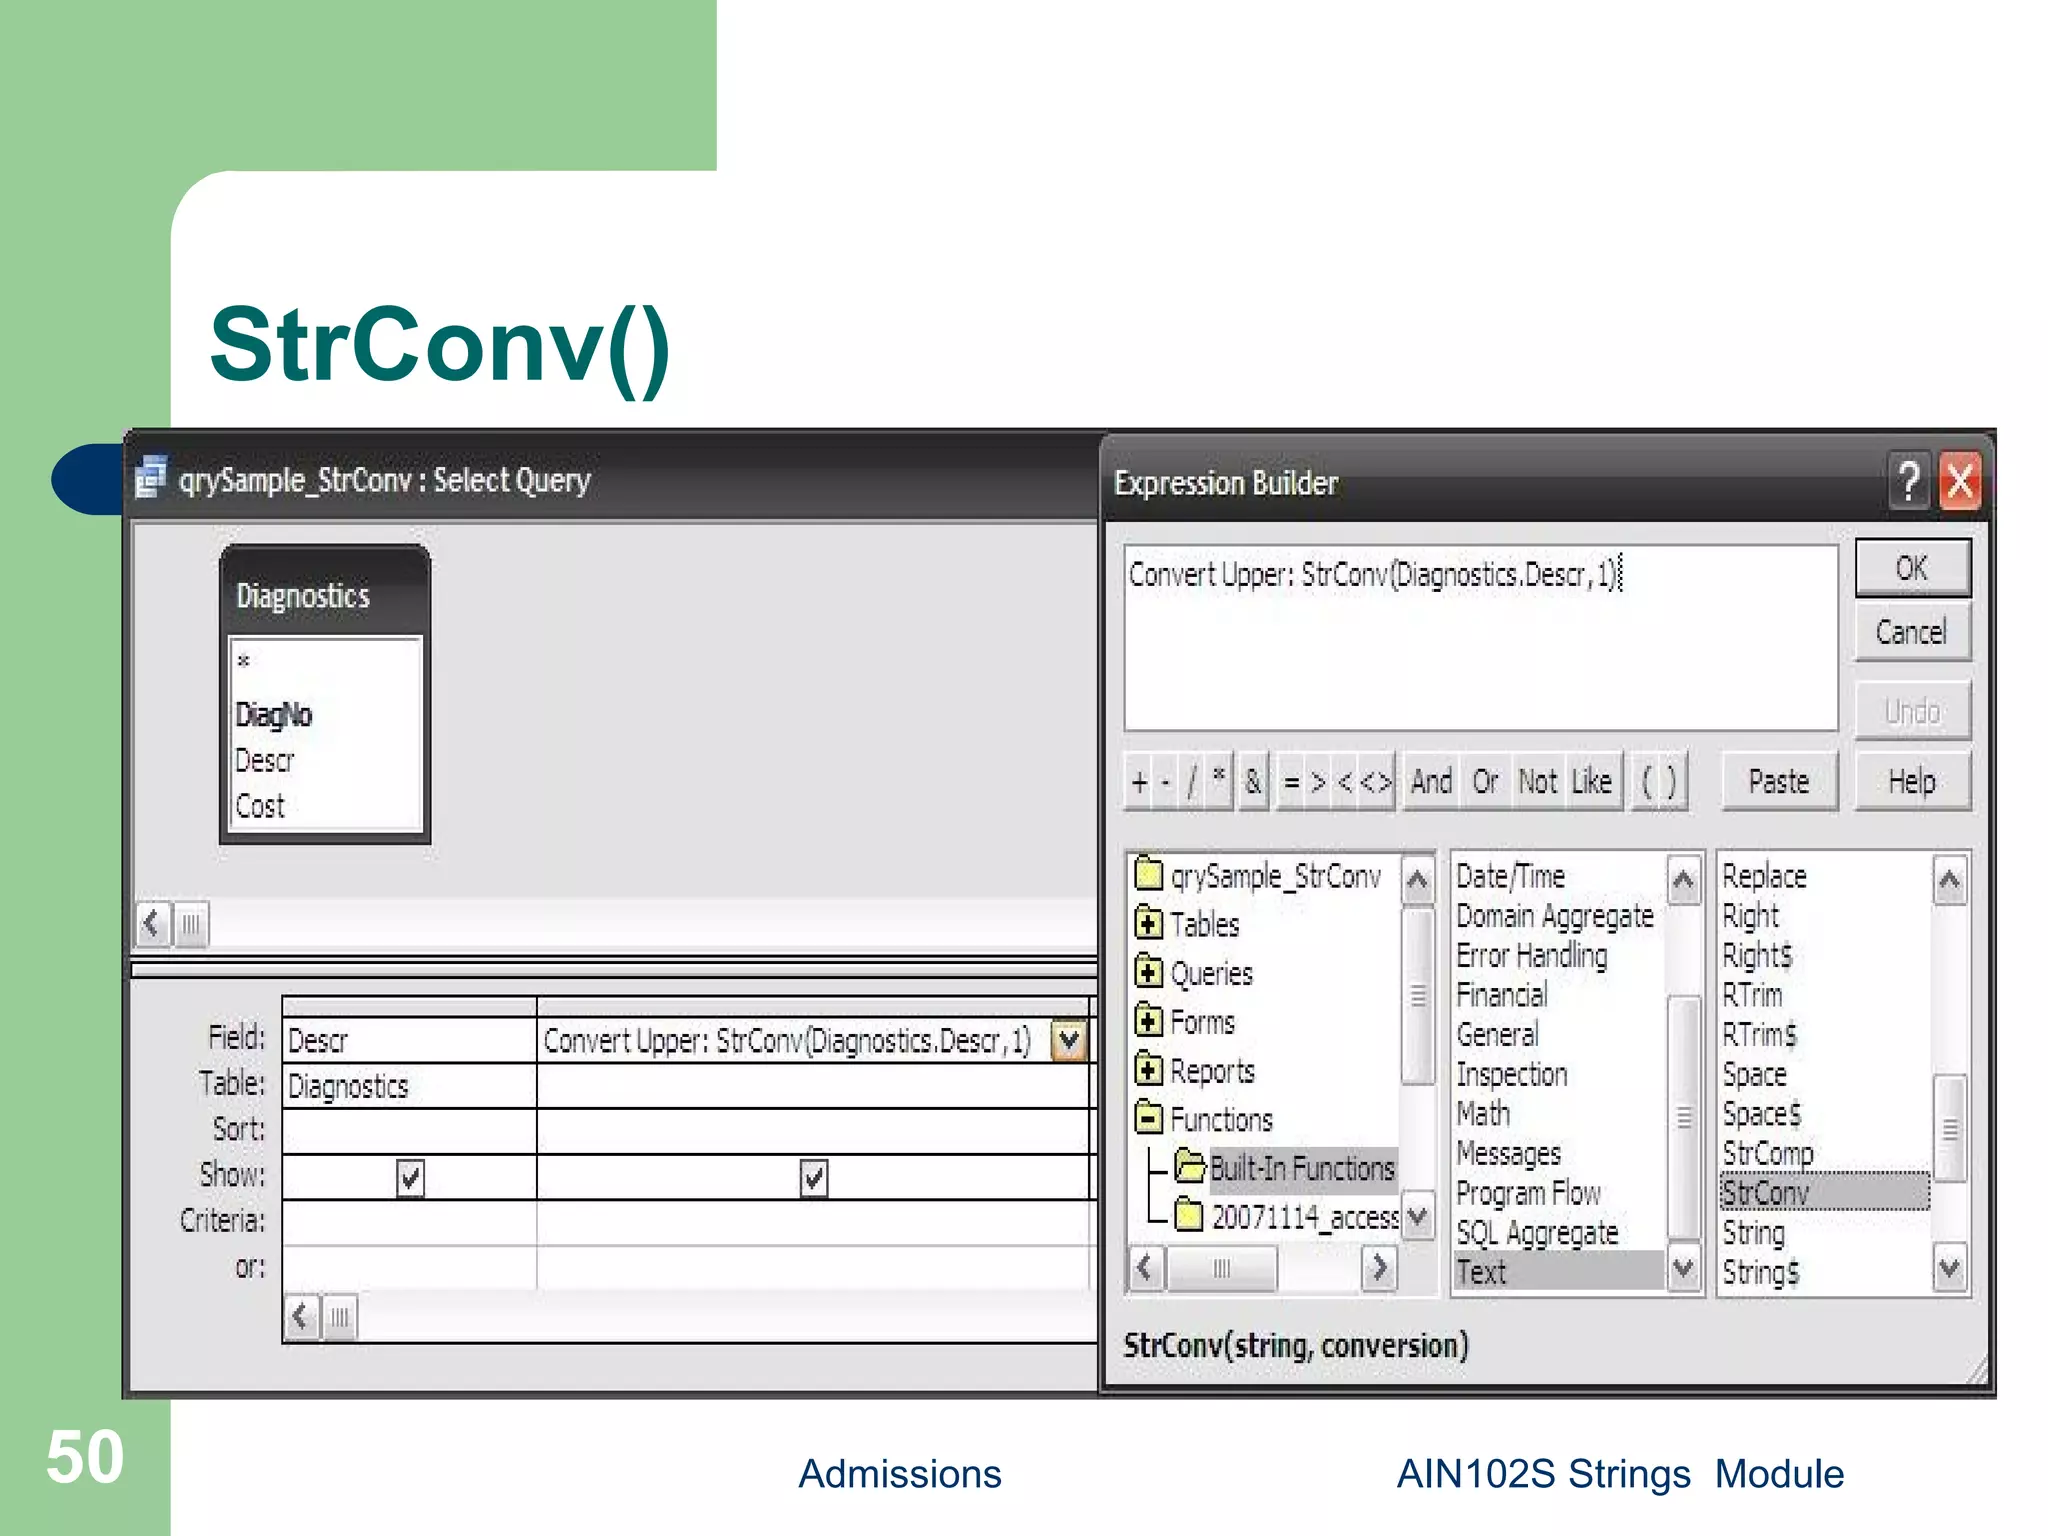
Task: Open Help from Expression Builder
Action: [x=1912, y=781]
